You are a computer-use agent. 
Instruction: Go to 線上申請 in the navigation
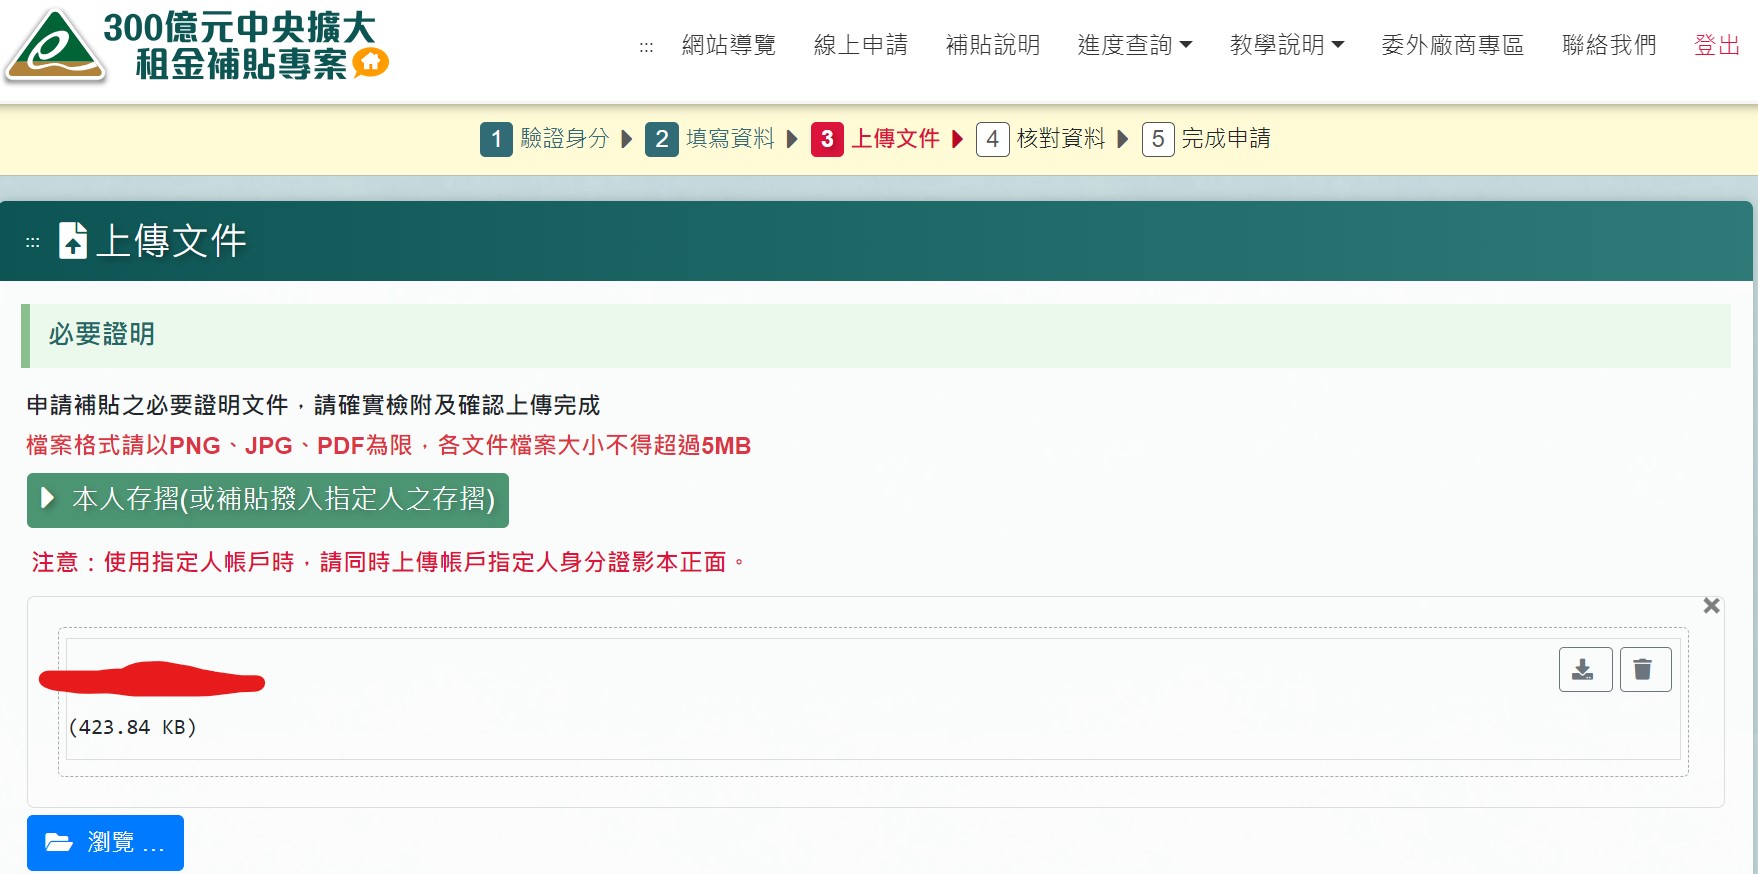860,45
